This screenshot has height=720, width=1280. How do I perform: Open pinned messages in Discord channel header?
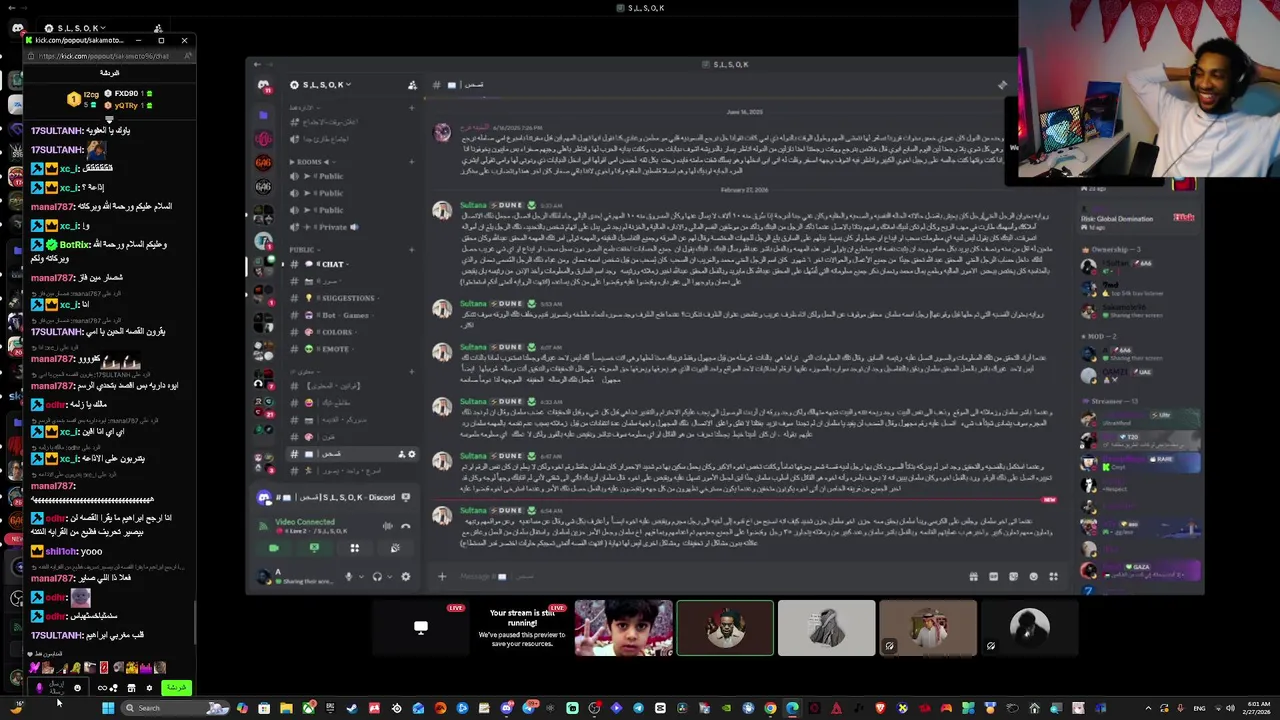[1003, 85]
